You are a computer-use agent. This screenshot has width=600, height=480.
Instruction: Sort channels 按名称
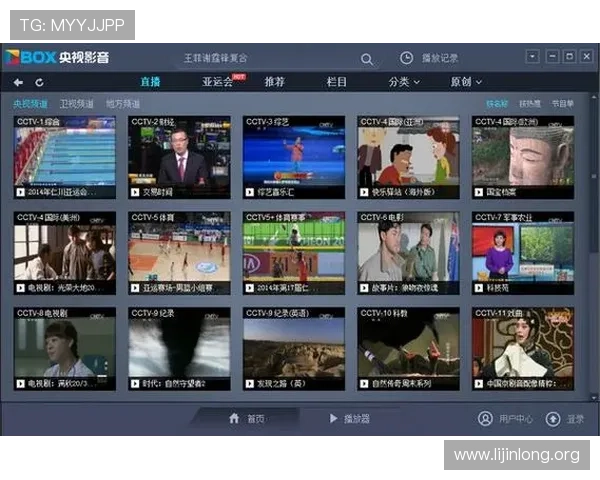[x=497, y=104]
